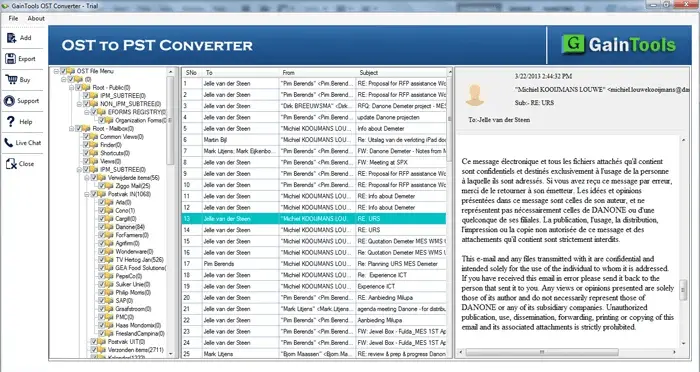Screen dimensions: 700x372
Task: Click the Graafstroom(0) folder icon
Action: [109, 309]
